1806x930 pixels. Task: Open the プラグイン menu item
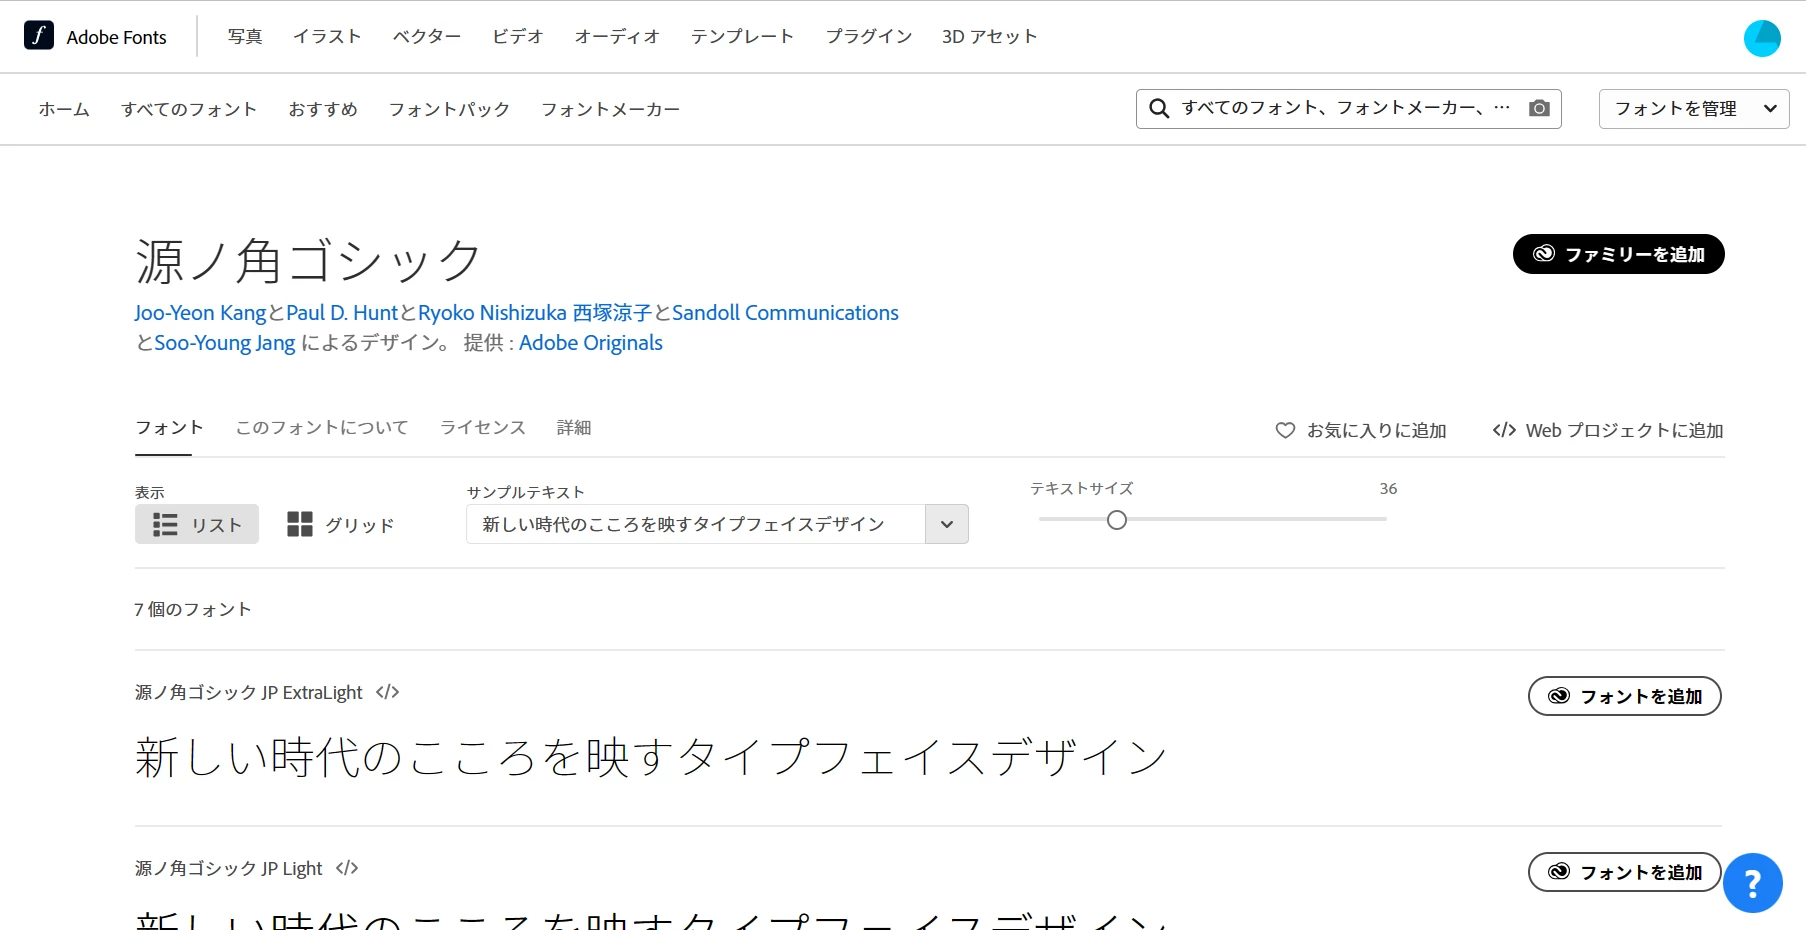pos(868,37)
